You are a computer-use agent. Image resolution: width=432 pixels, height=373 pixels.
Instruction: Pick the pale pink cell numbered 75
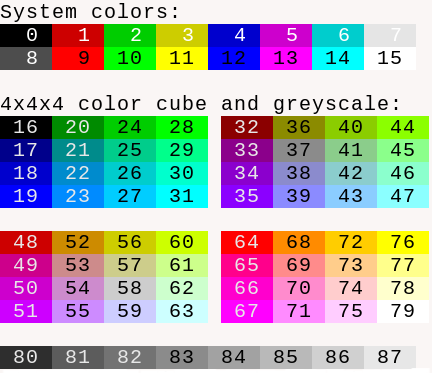(351, 311)
